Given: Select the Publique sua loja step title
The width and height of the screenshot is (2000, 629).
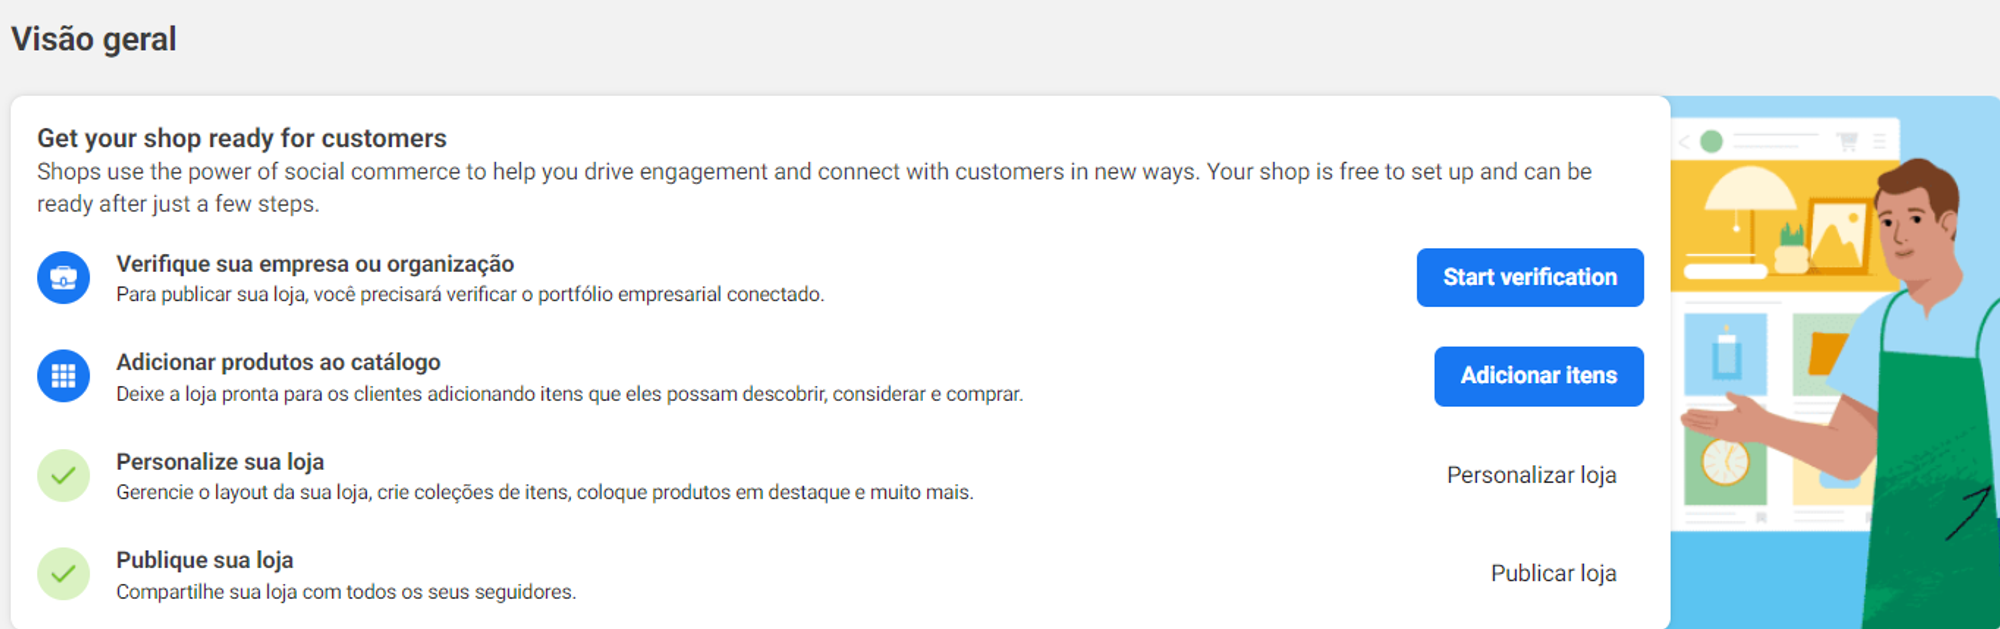Looking at the screenshot, I should [x=205, y=560].
